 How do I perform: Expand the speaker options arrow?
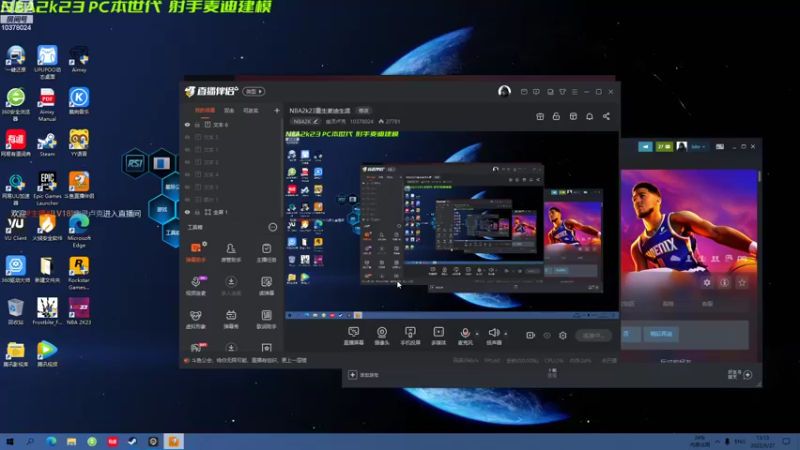pyautogui.click(x=506, y=334)
